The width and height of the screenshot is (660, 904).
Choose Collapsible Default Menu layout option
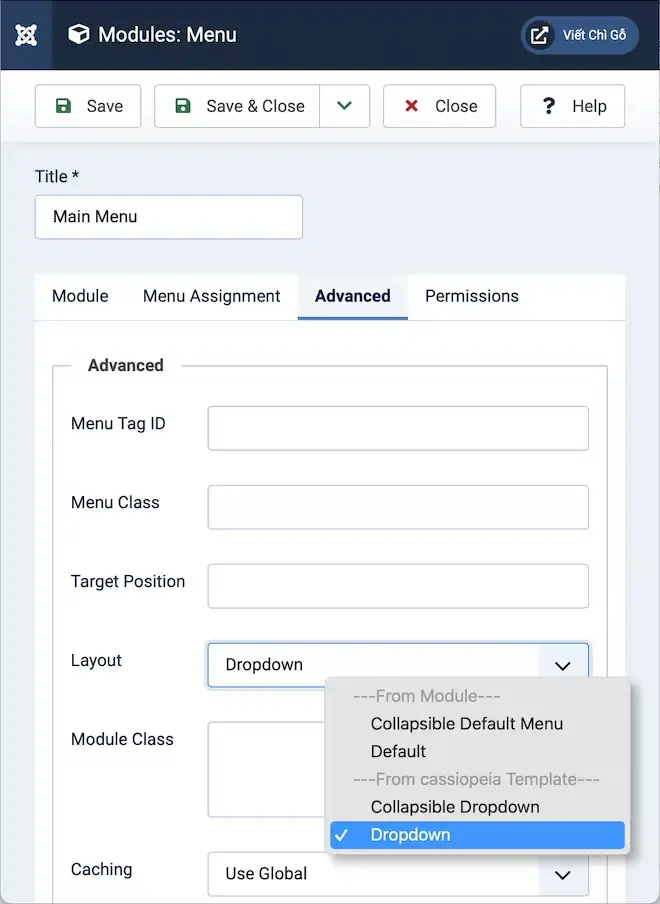tap(466, 723)
